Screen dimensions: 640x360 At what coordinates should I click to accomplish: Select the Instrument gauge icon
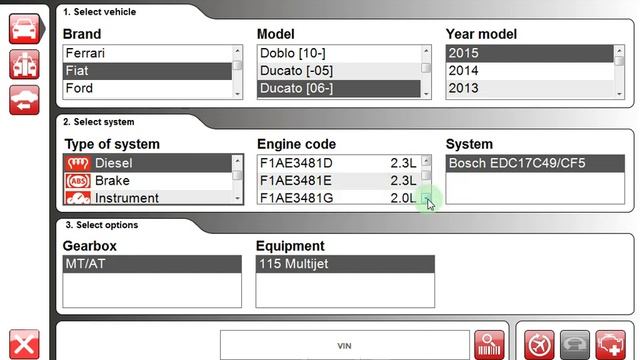click(x=78, y=198)
